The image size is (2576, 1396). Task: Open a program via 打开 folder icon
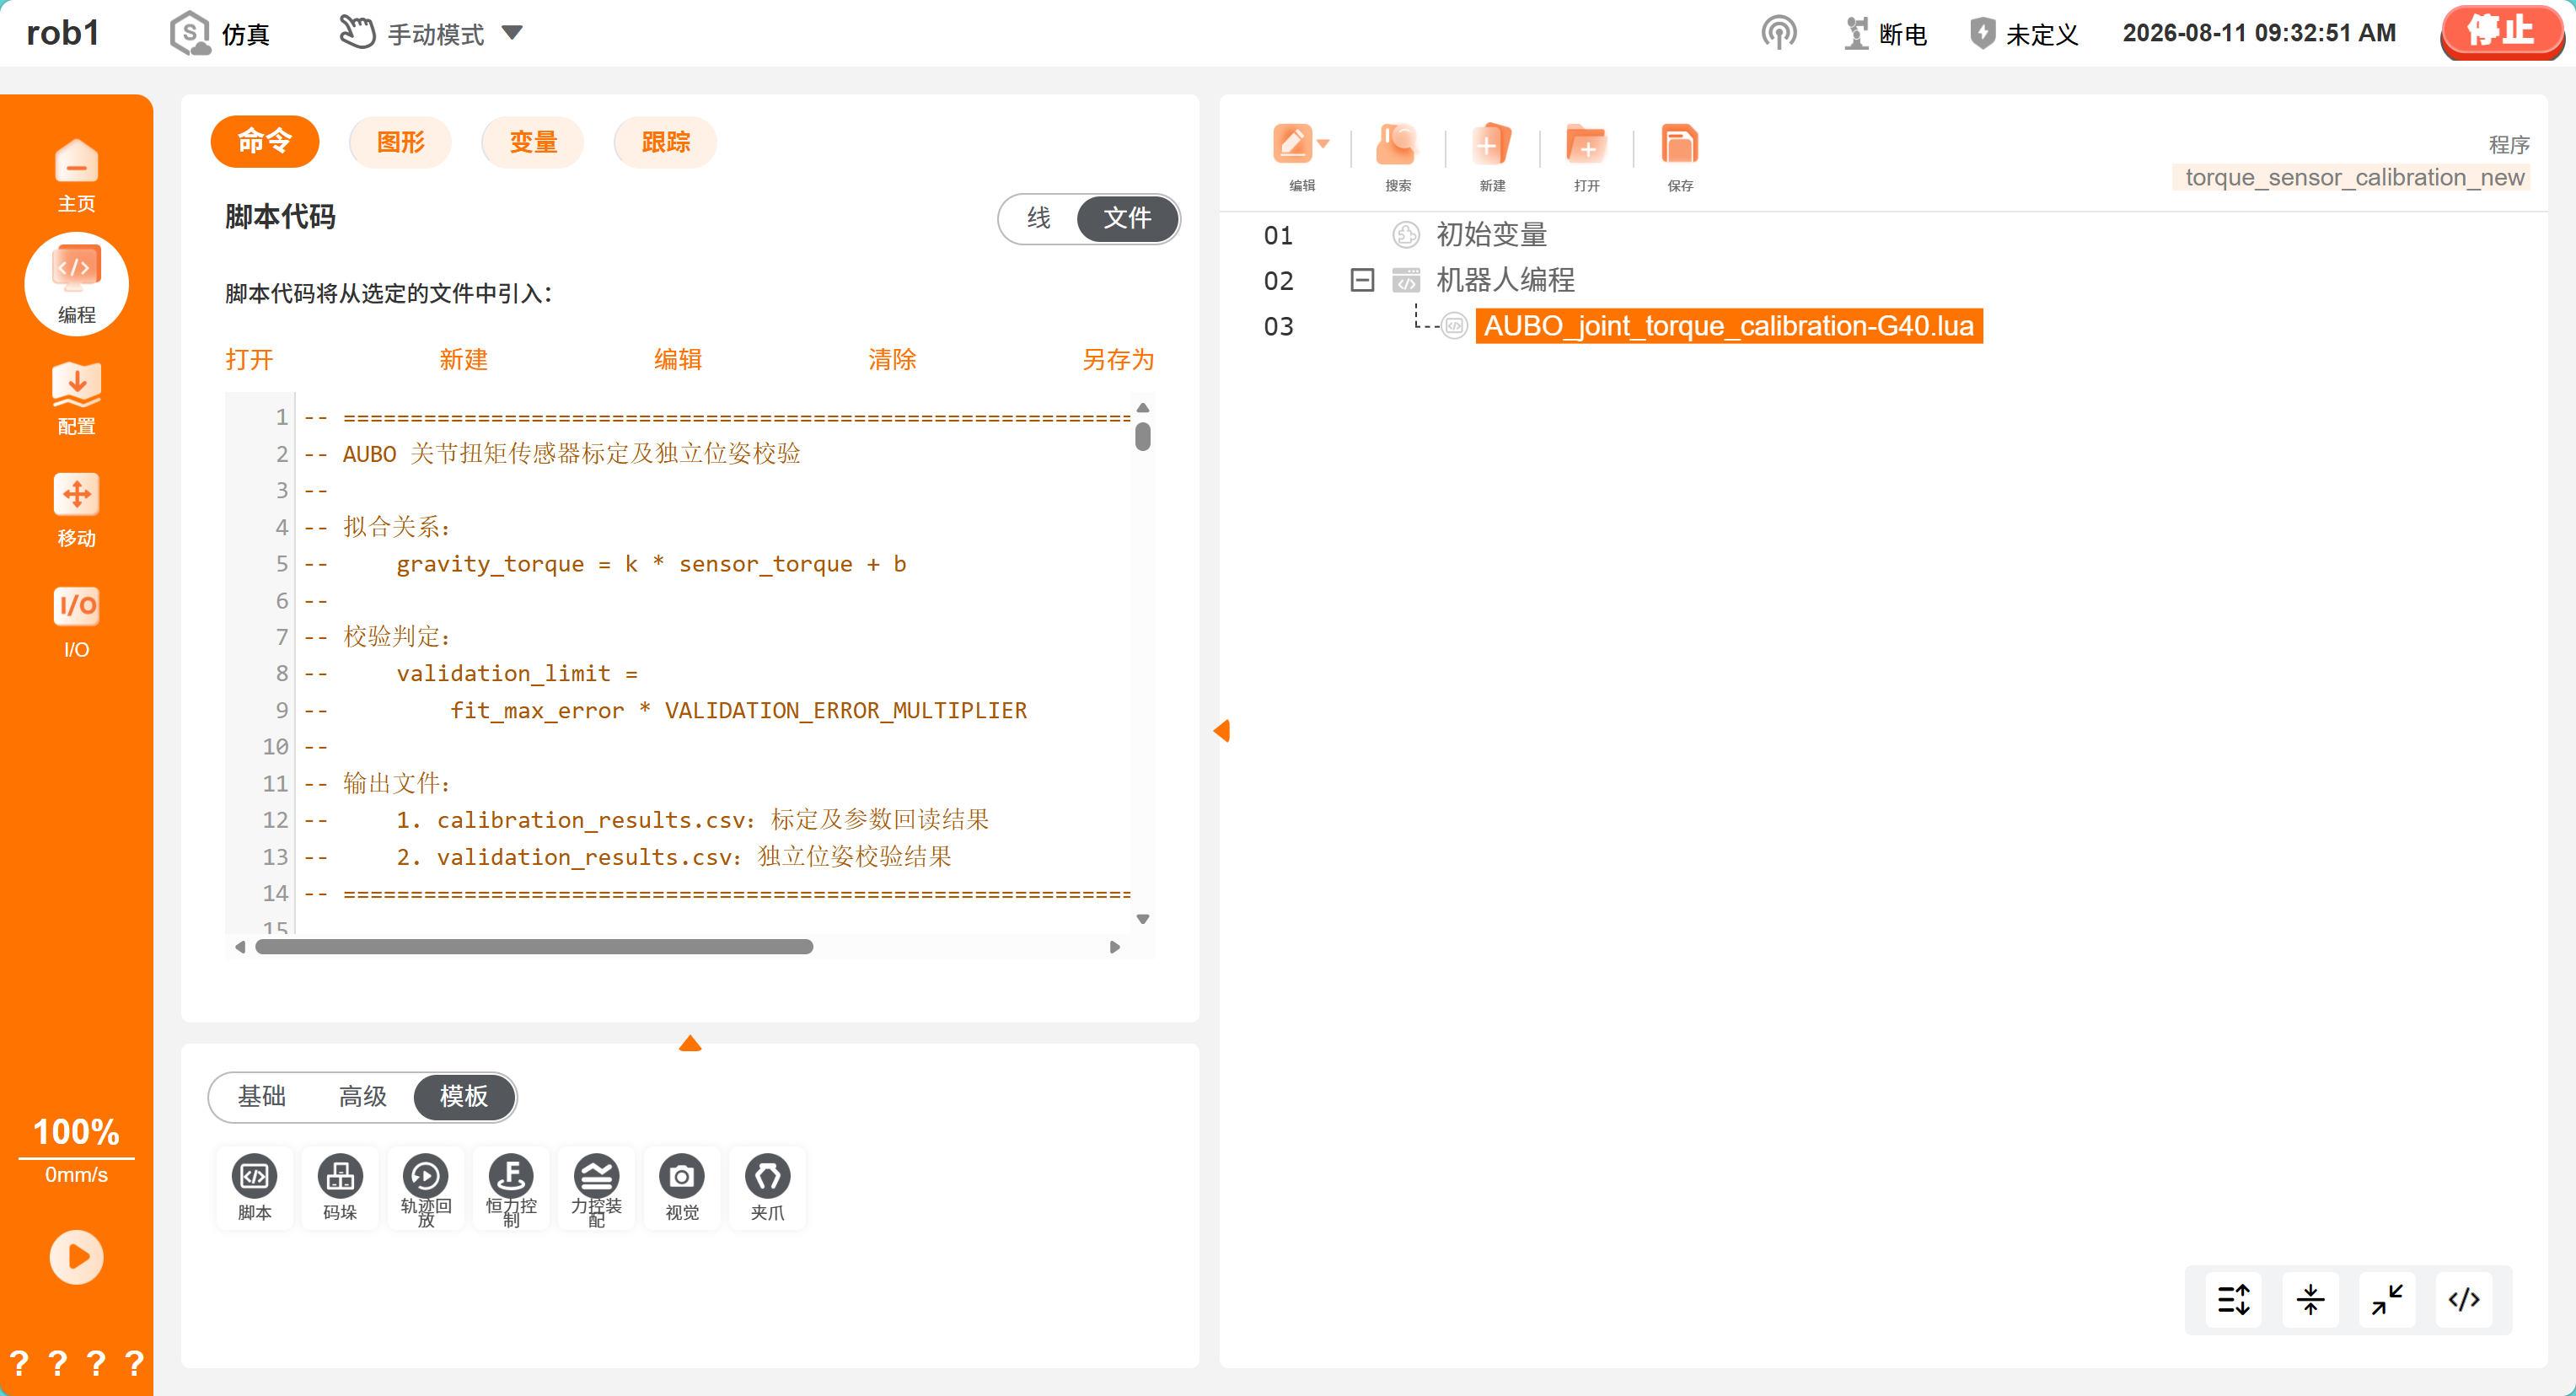[x=1586, y=157]
